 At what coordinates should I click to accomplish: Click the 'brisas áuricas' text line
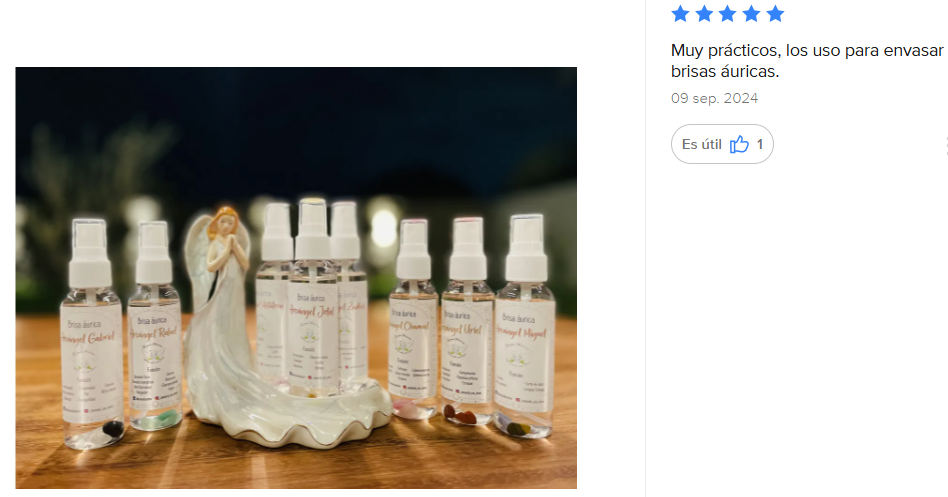(725, 71)
